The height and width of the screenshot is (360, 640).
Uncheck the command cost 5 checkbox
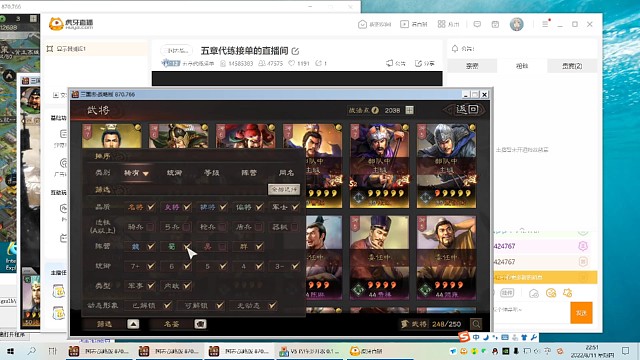click(223, 266)
